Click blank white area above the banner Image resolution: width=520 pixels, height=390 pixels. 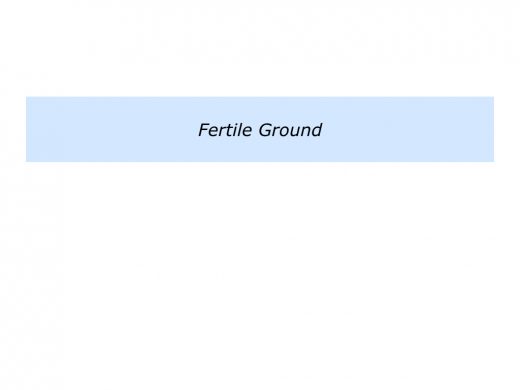pos(260,48)
